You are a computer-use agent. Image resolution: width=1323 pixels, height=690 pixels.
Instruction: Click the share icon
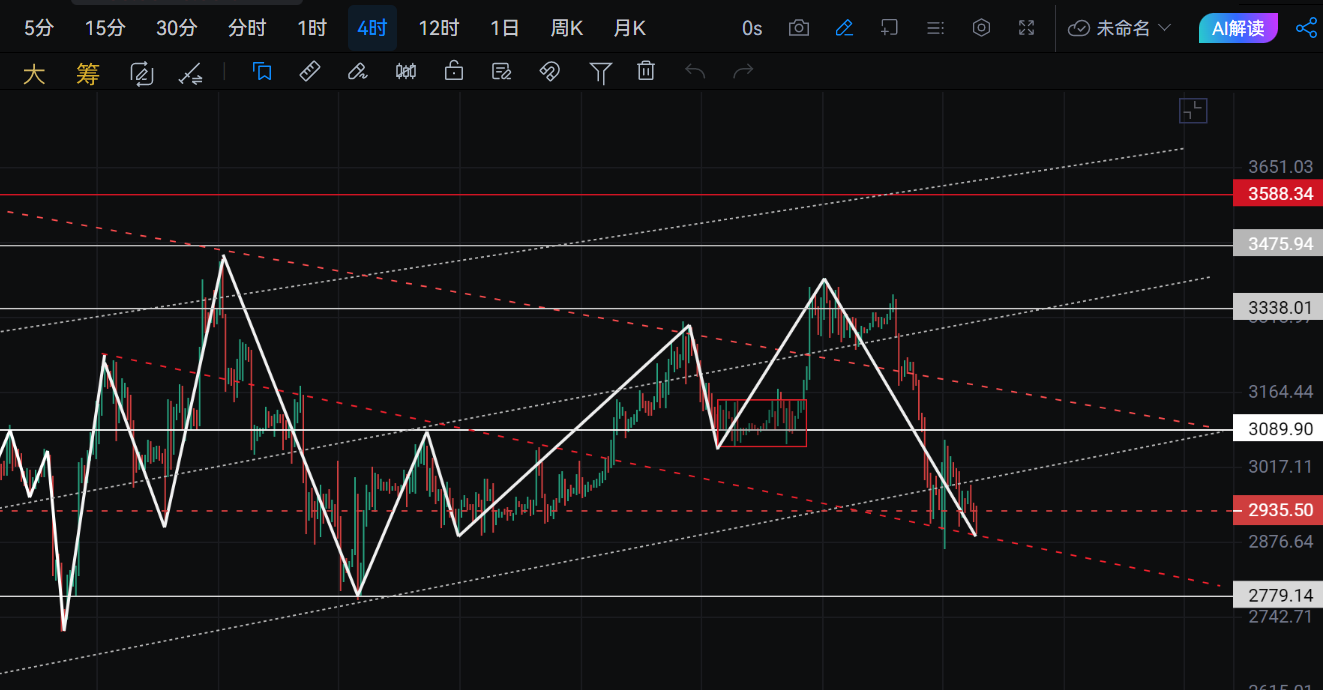point(1305,28)
